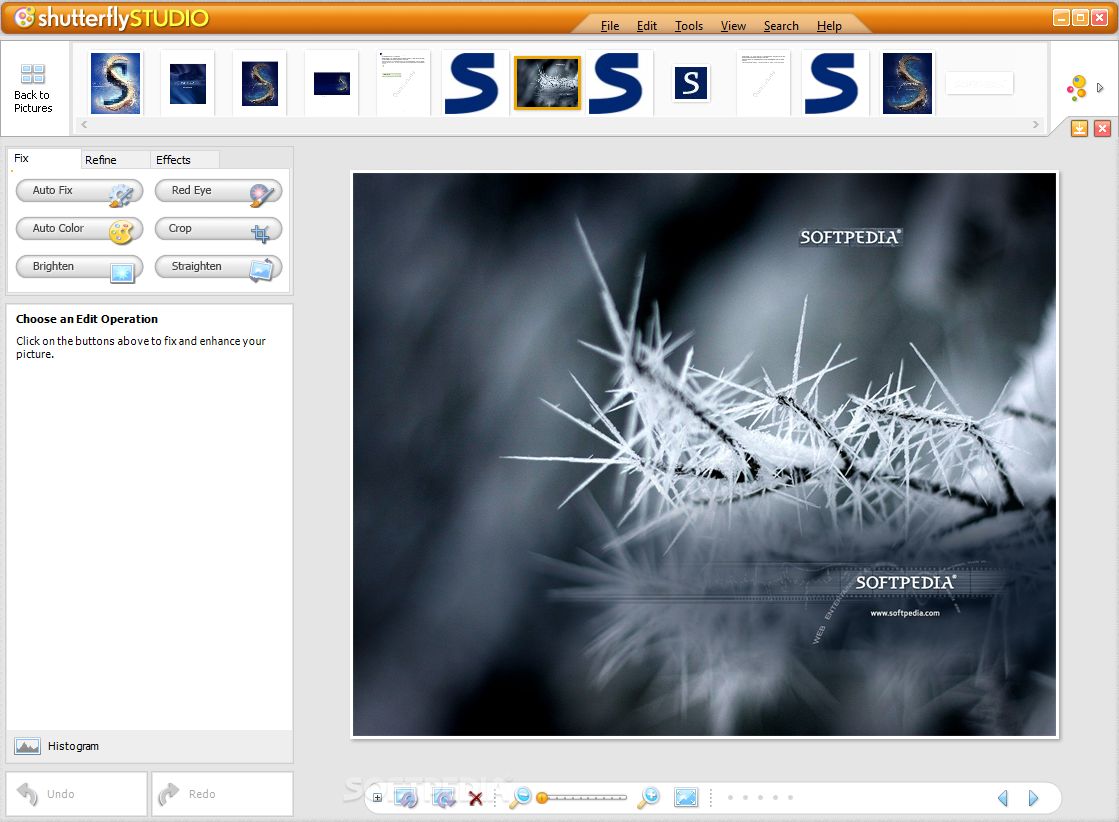Click the main frosty branch picture
Screen dimensions: 1119x822
pos(704,455)
